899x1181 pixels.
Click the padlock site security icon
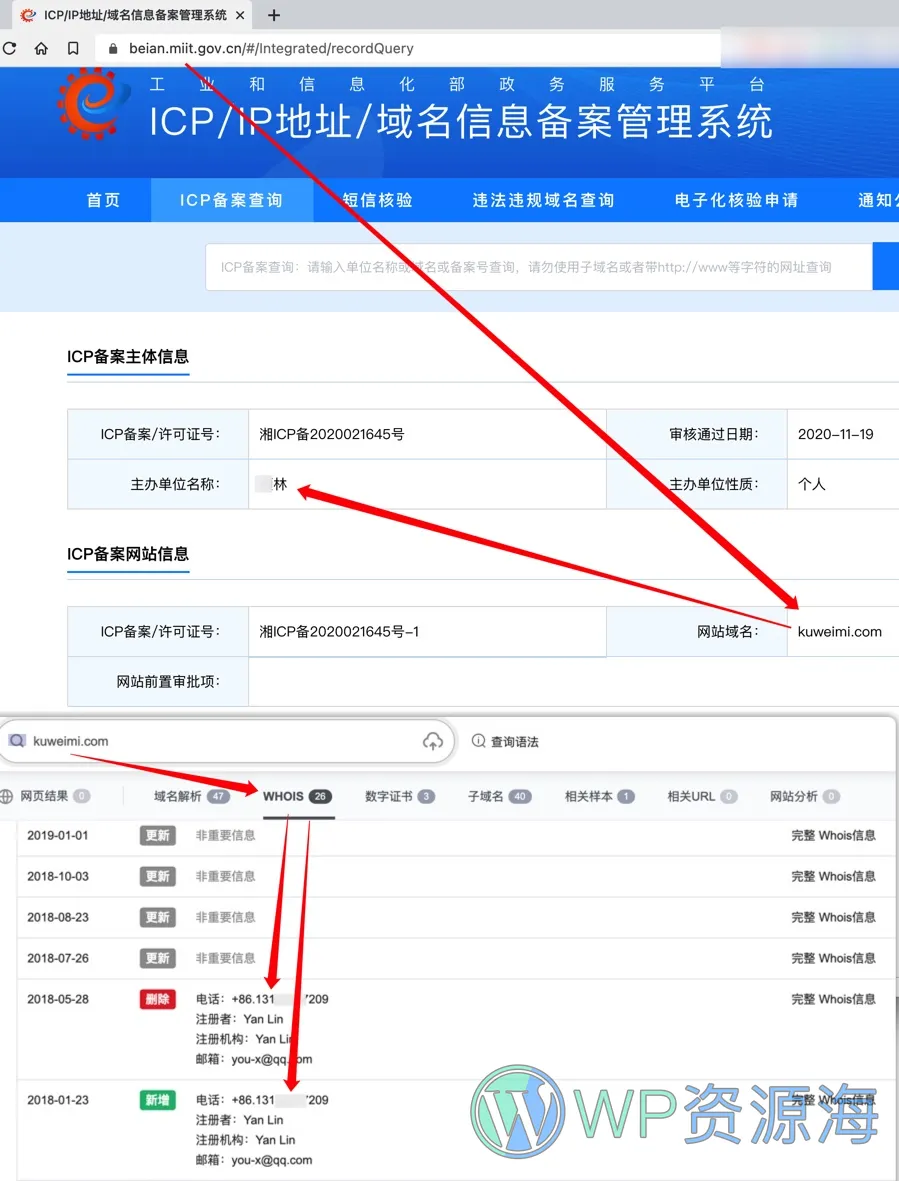[x=113, y=48]
